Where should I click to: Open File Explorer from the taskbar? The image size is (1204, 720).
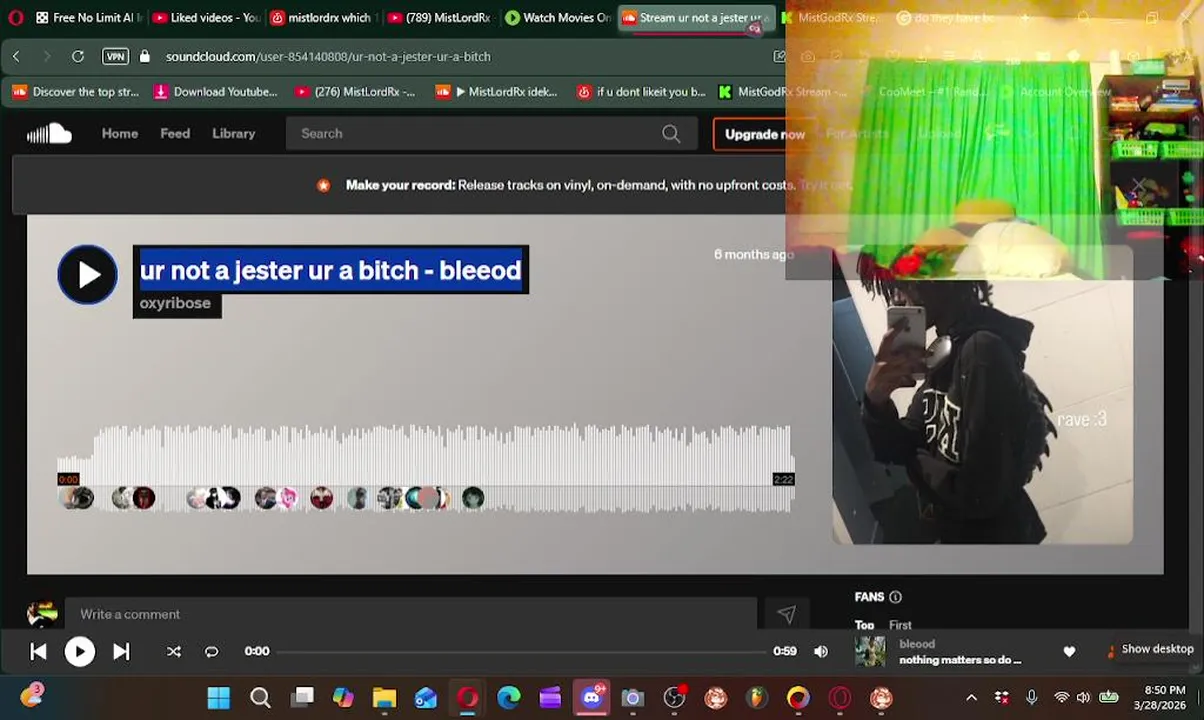pos(385,698)
